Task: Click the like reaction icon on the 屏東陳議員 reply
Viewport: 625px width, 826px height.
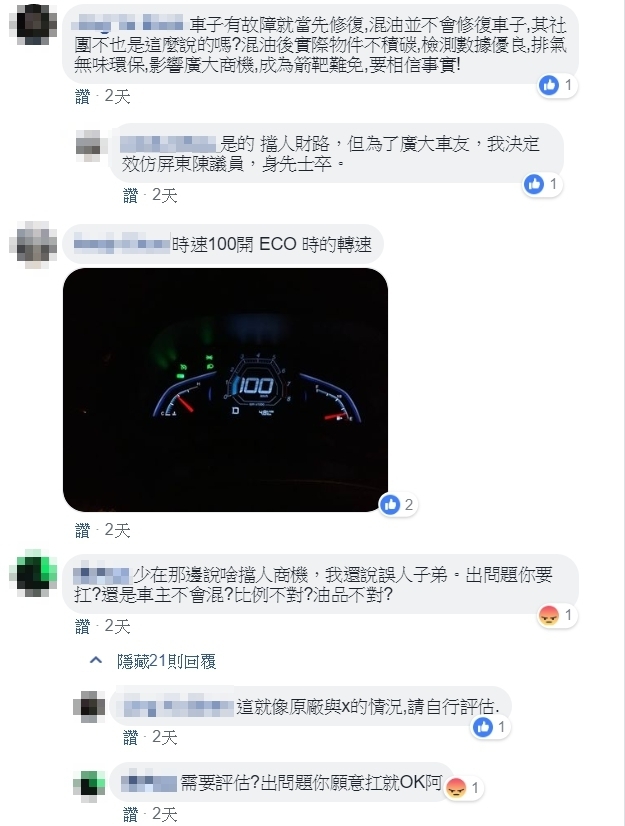Action: pos(534,184)
